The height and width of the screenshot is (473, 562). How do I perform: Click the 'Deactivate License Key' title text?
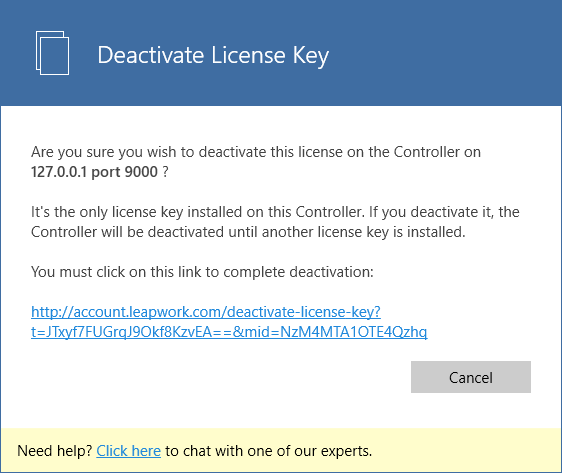click(x=213, y=55)
